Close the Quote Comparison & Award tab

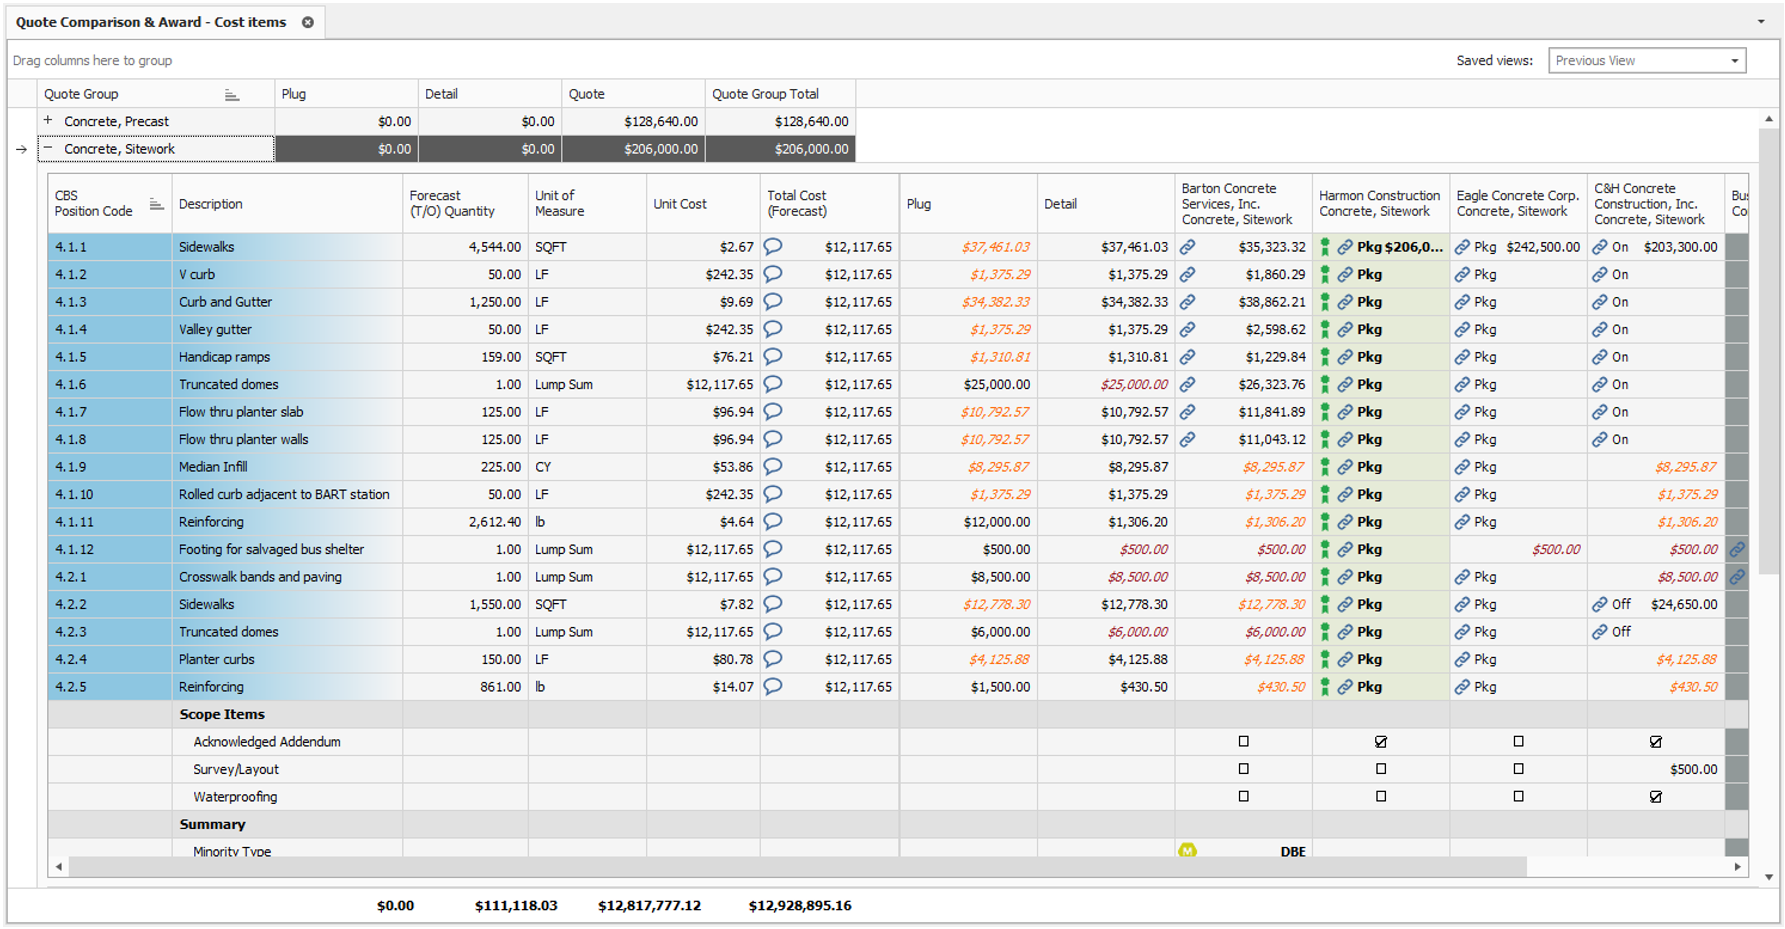[308, 22]
